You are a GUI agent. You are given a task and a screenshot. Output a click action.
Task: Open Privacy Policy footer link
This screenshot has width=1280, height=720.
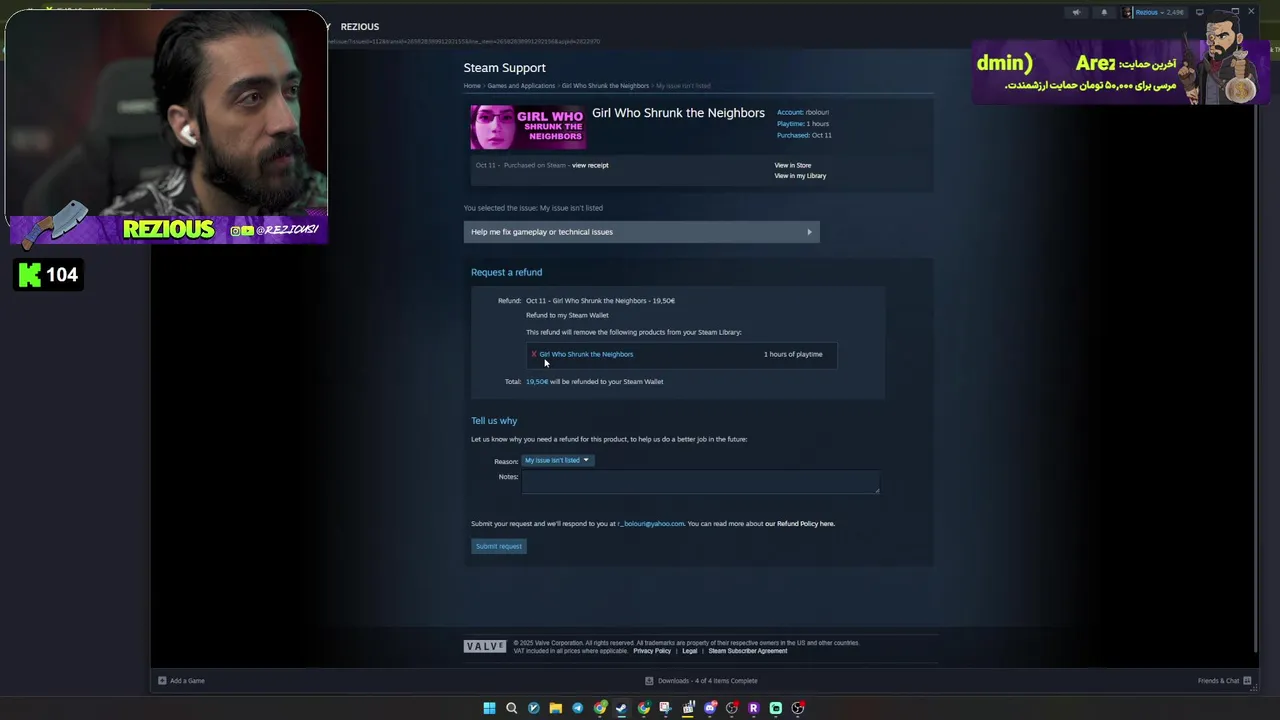(652, 651)
